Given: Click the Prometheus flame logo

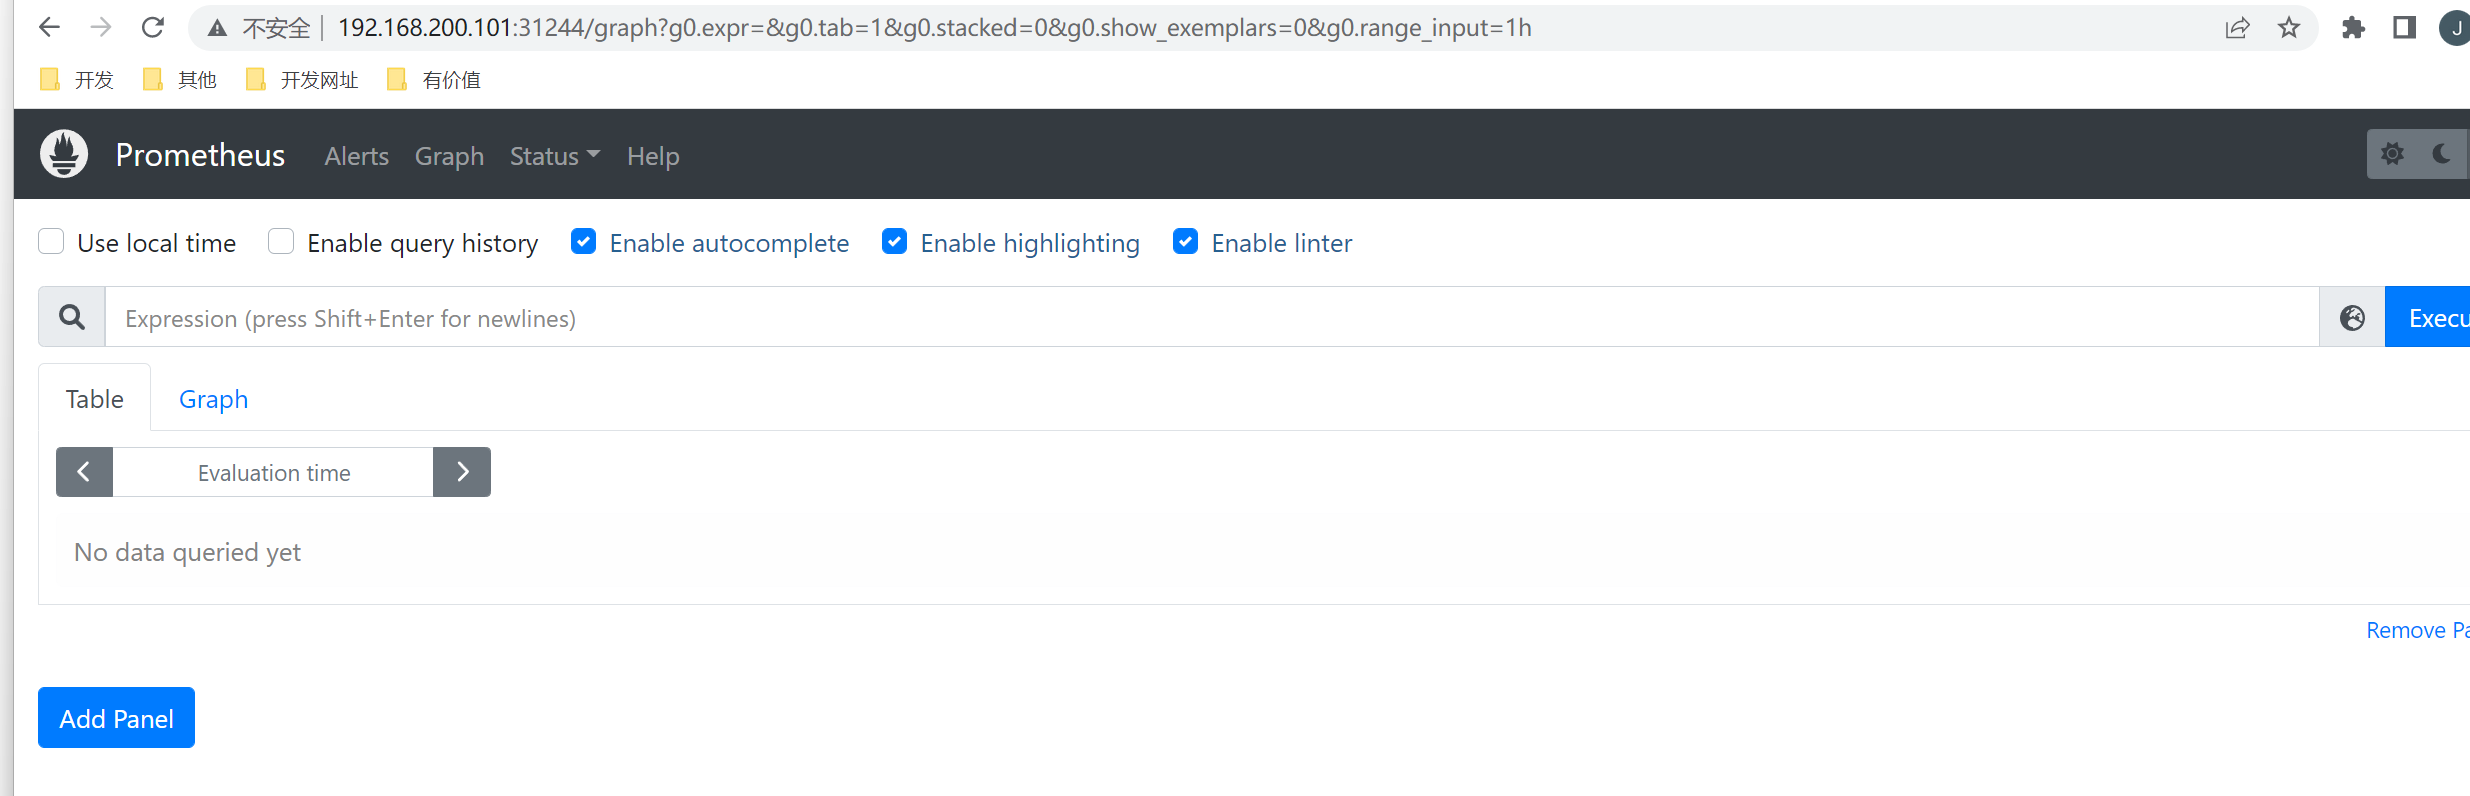Looking at the screenshot, I should [x=64, y=154].
